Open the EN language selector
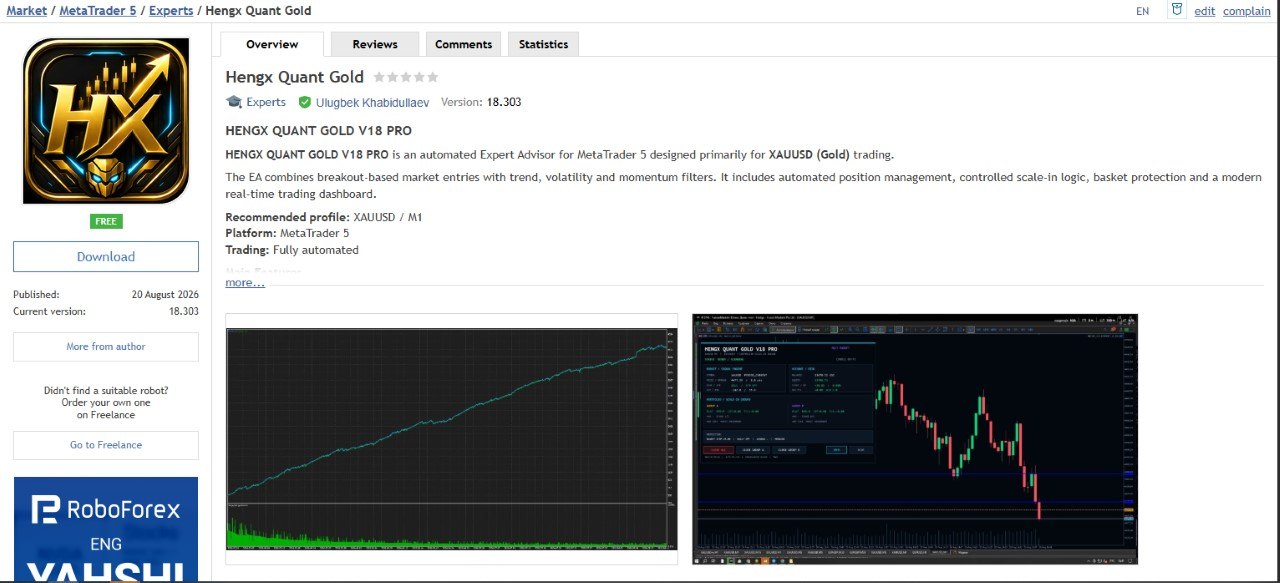The height and width of the screenshot is (583, 1280). 1143,11
